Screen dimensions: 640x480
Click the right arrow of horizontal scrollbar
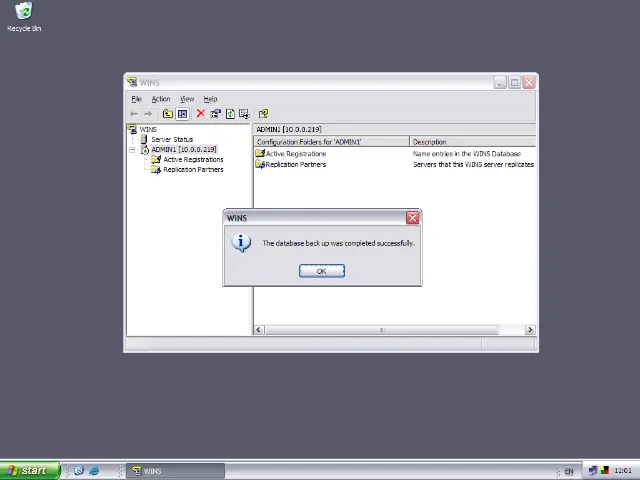click(x=530, y=329)
